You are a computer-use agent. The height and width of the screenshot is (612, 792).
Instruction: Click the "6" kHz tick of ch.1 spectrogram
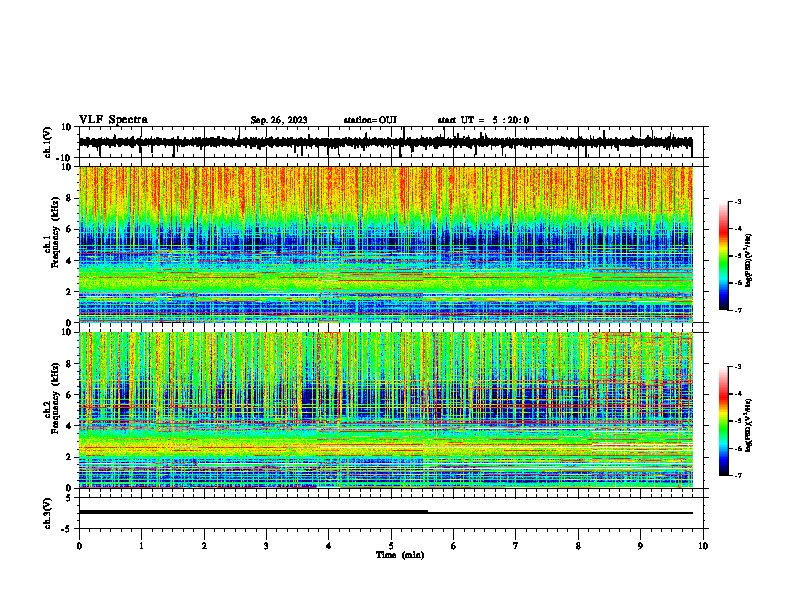tap(69, 229)
